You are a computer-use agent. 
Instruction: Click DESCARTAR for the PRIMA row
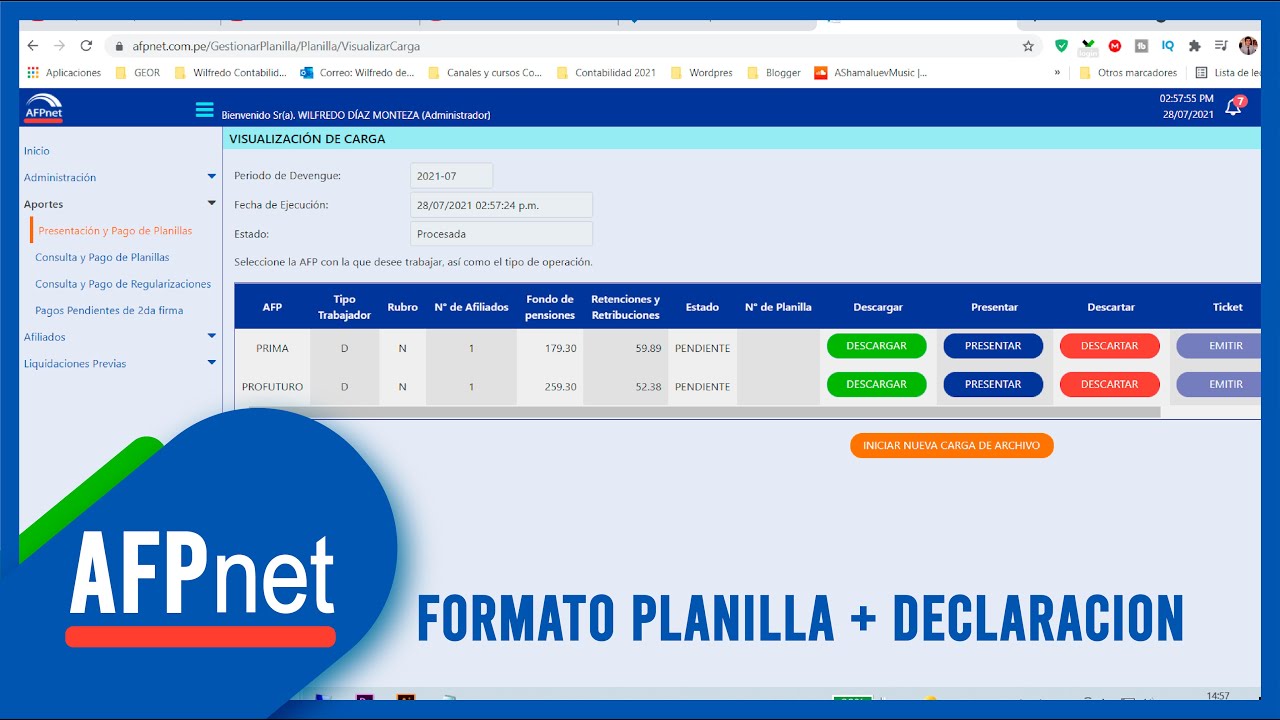tap(1110, 346)
